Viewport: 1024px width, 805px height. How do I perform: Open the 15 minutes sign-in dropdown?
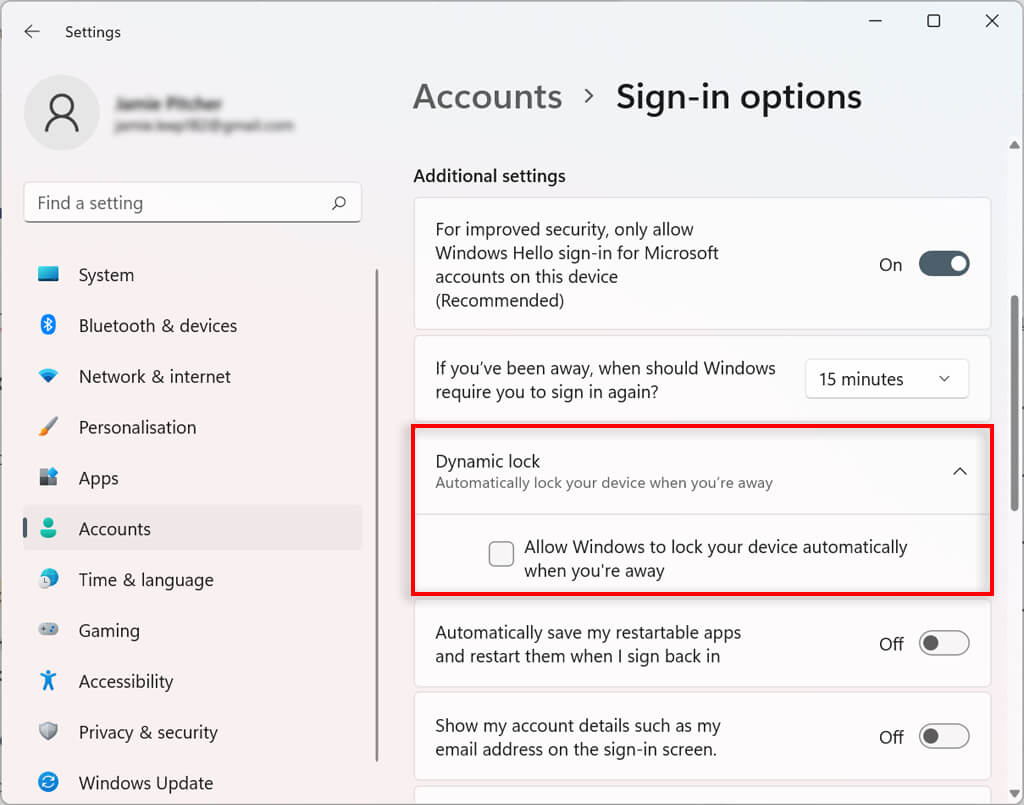coord(886,379)
